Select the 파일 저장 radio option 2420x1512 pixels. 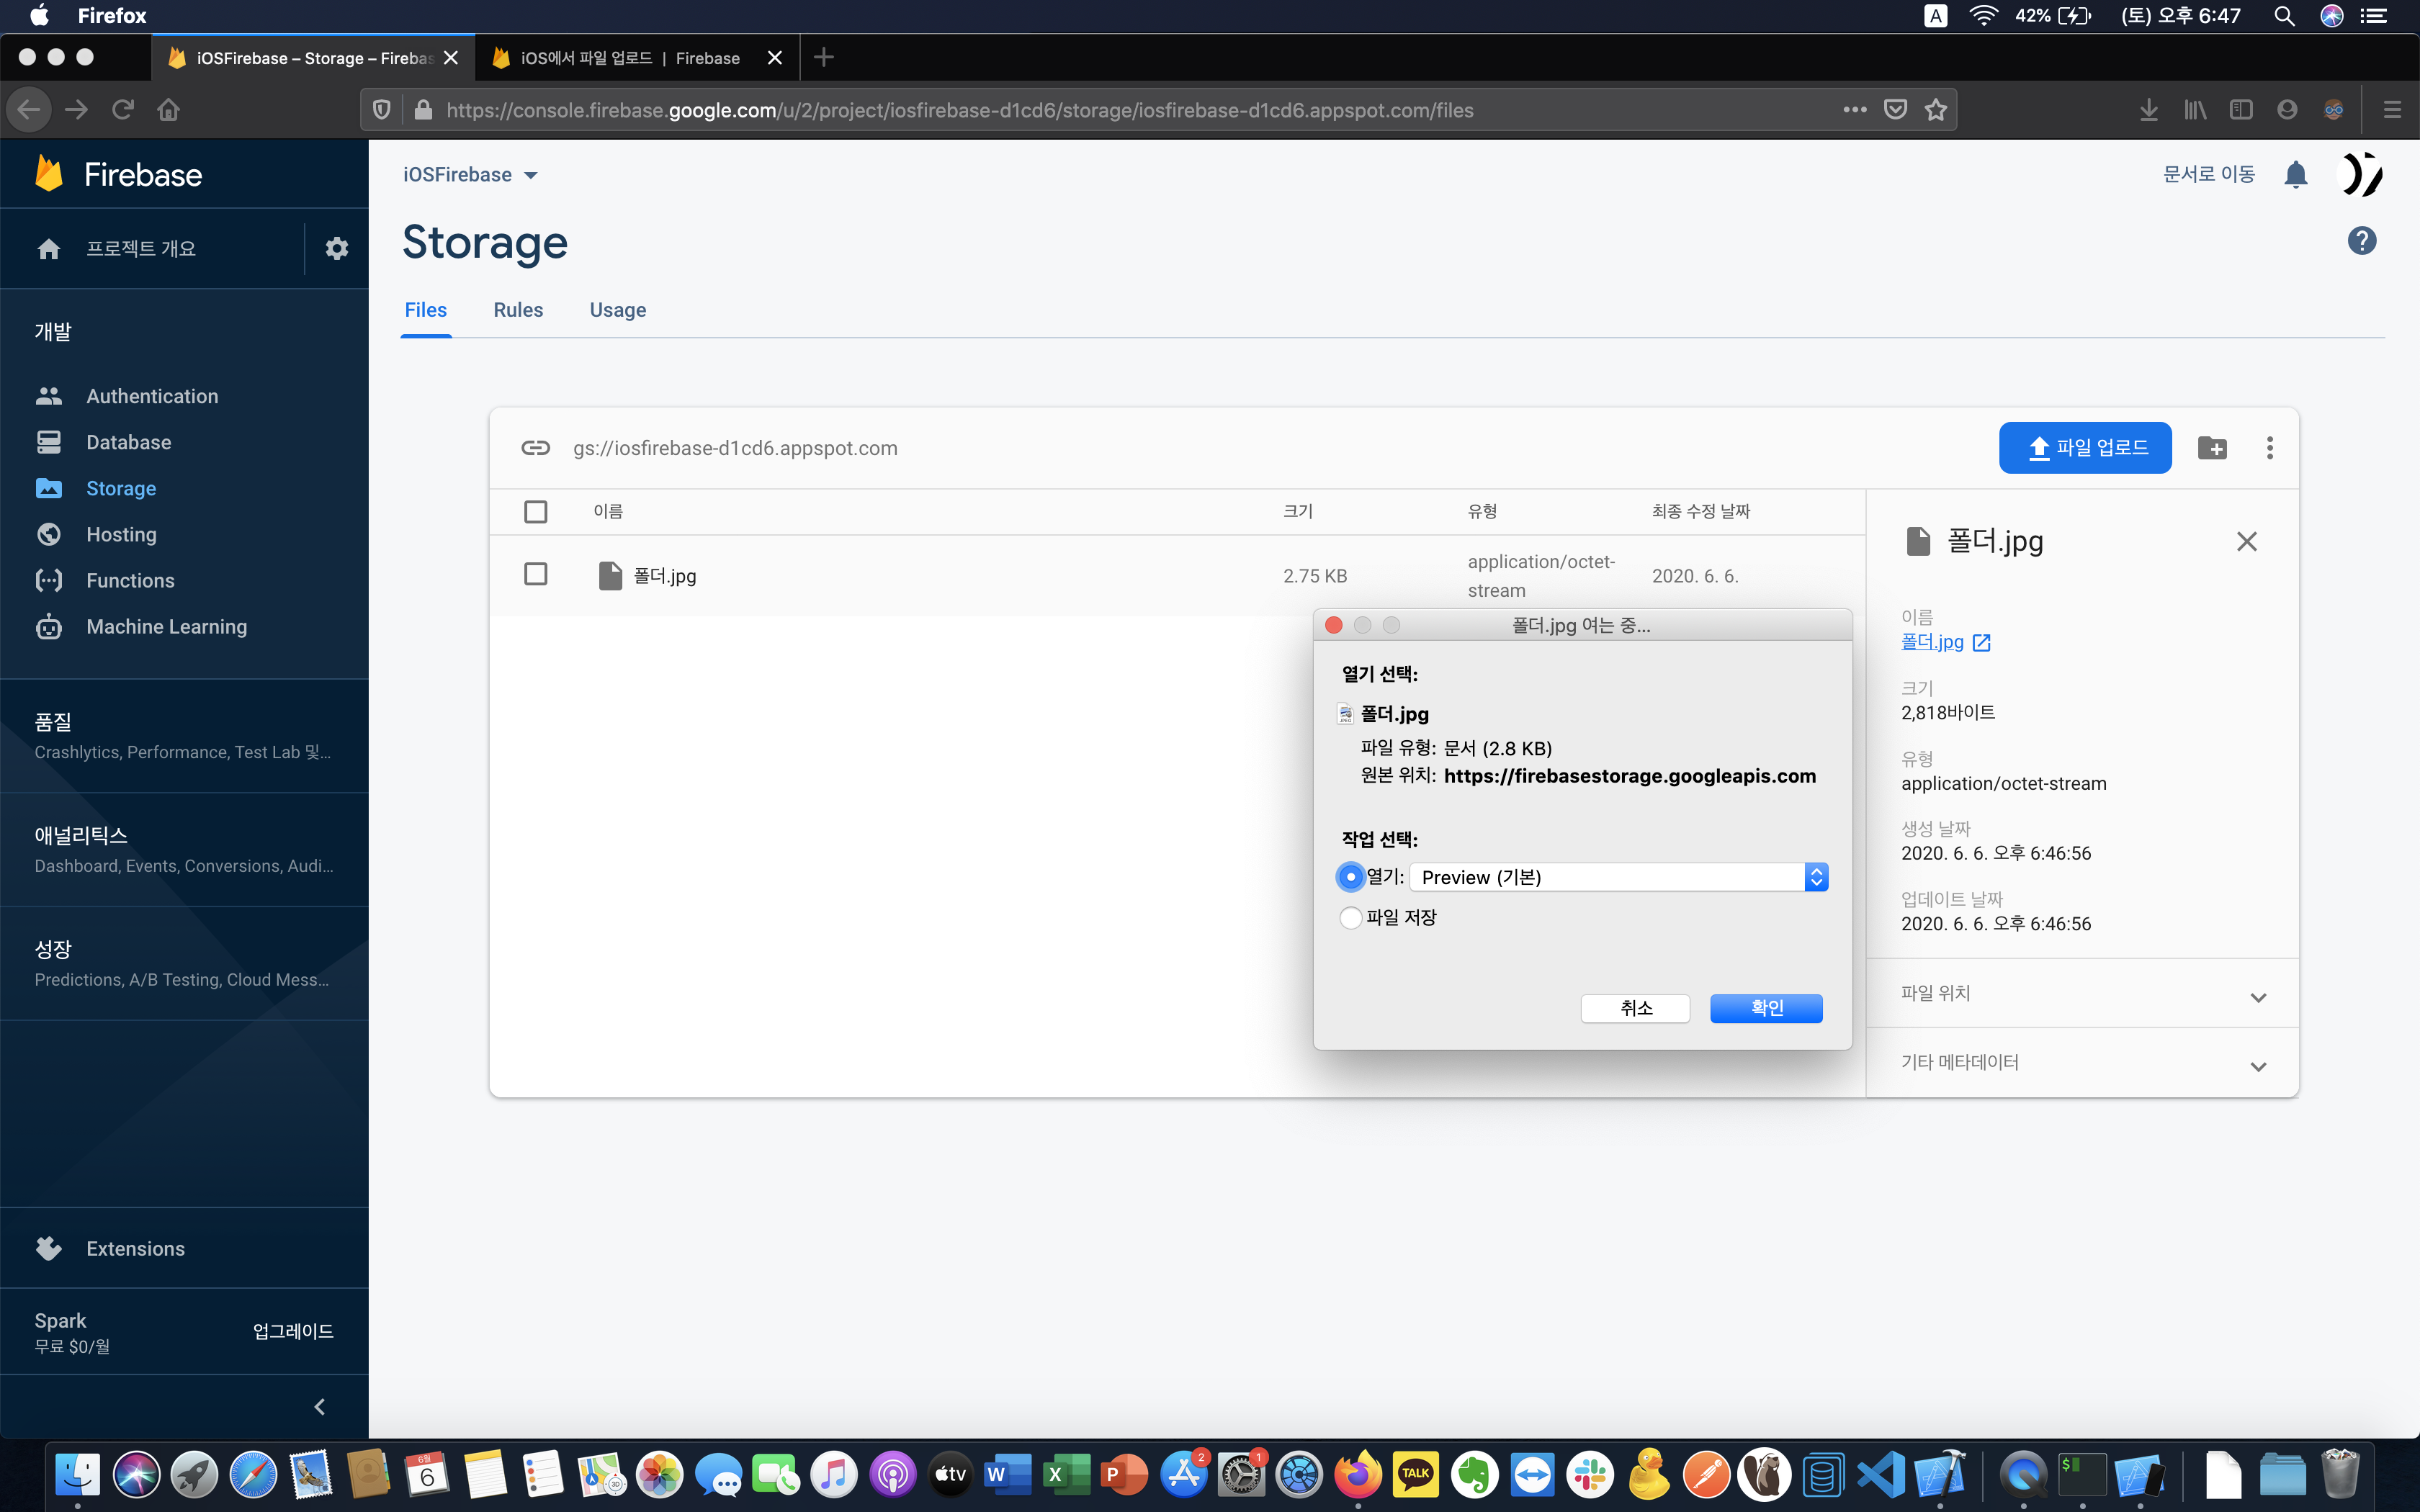[x=1351, y=917]
